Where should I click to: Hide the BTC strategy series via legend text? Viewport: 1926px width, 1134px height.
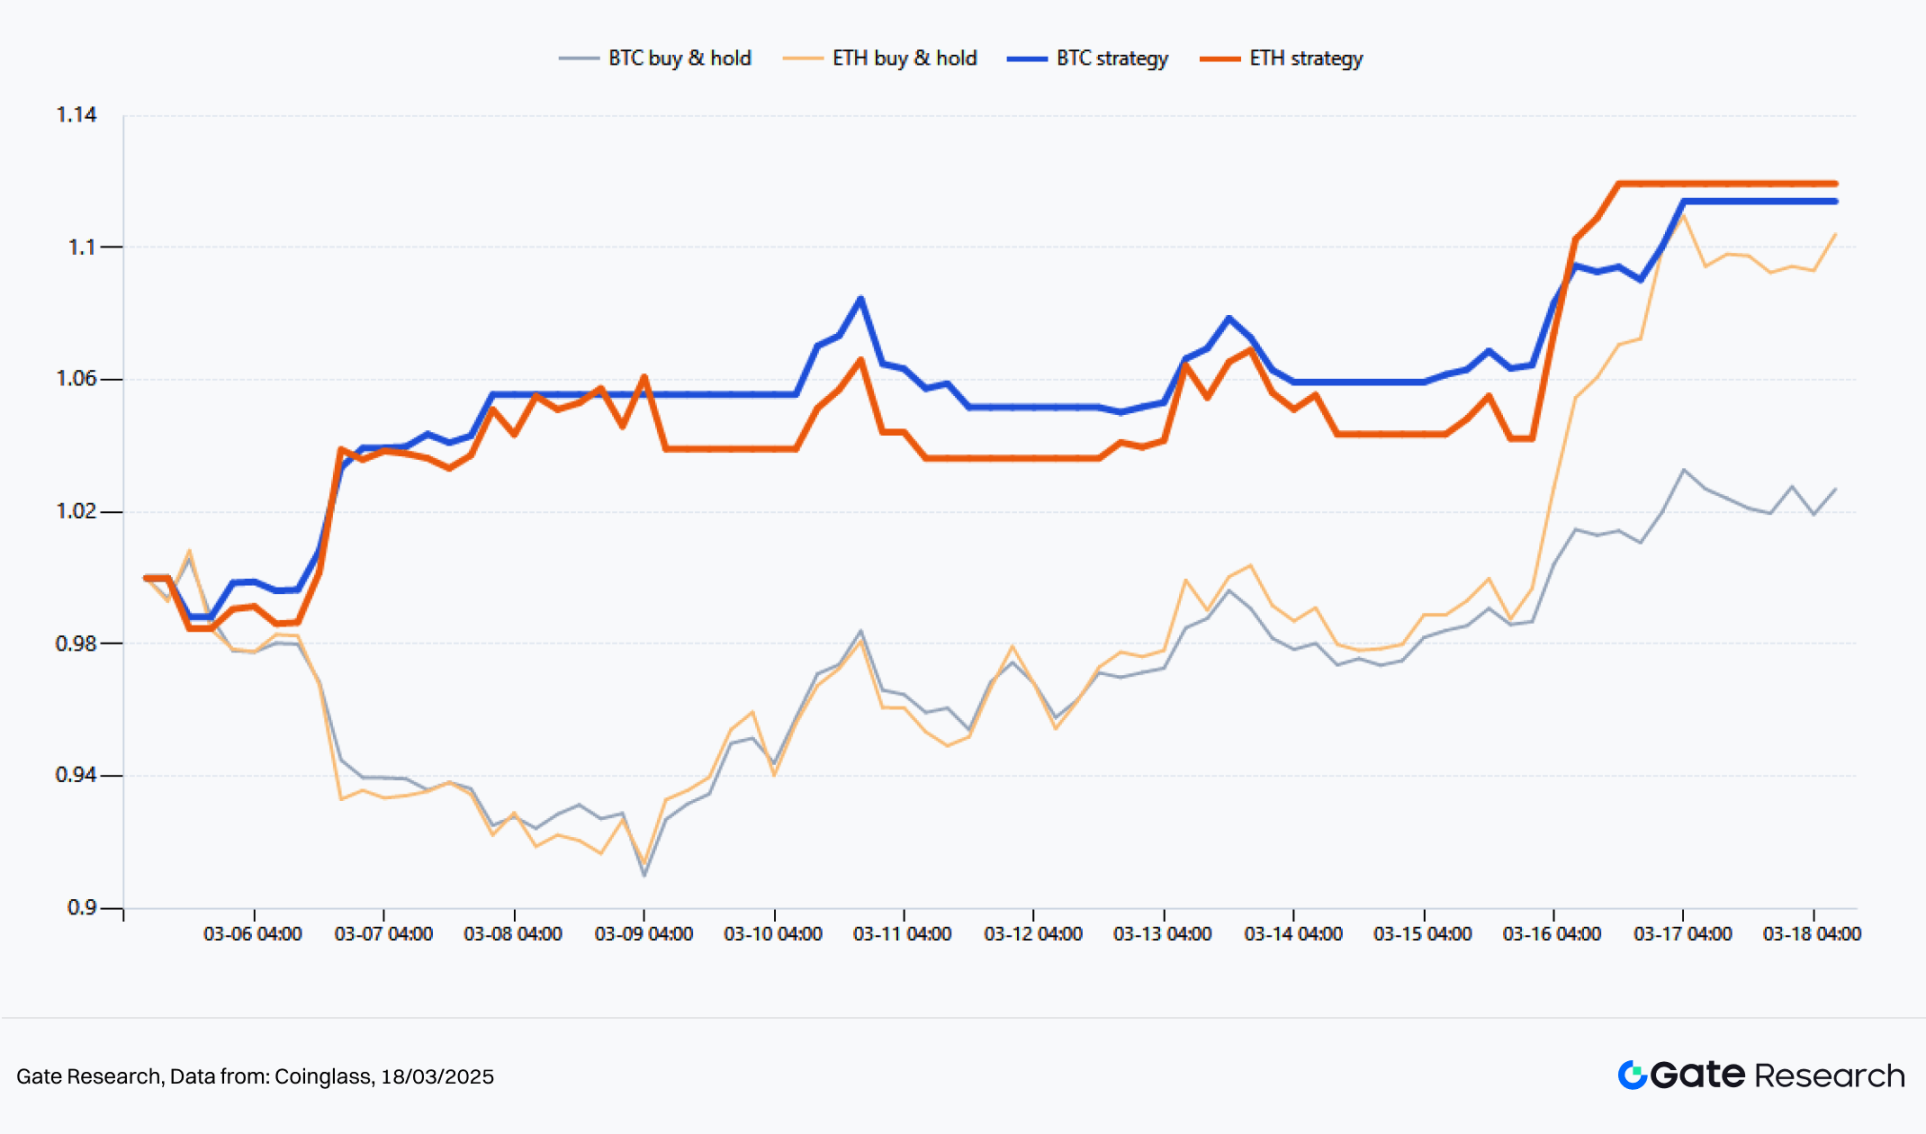pos(1112,59)
